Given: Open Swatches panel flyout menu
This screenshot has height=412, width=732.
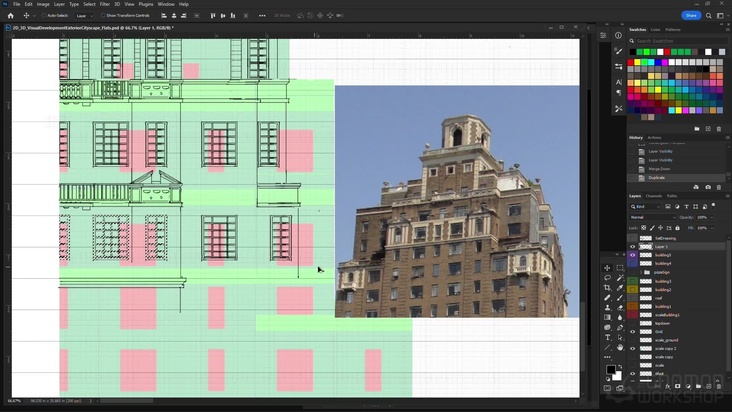Looking at the screenshot, I should click(x=727, y=29).
